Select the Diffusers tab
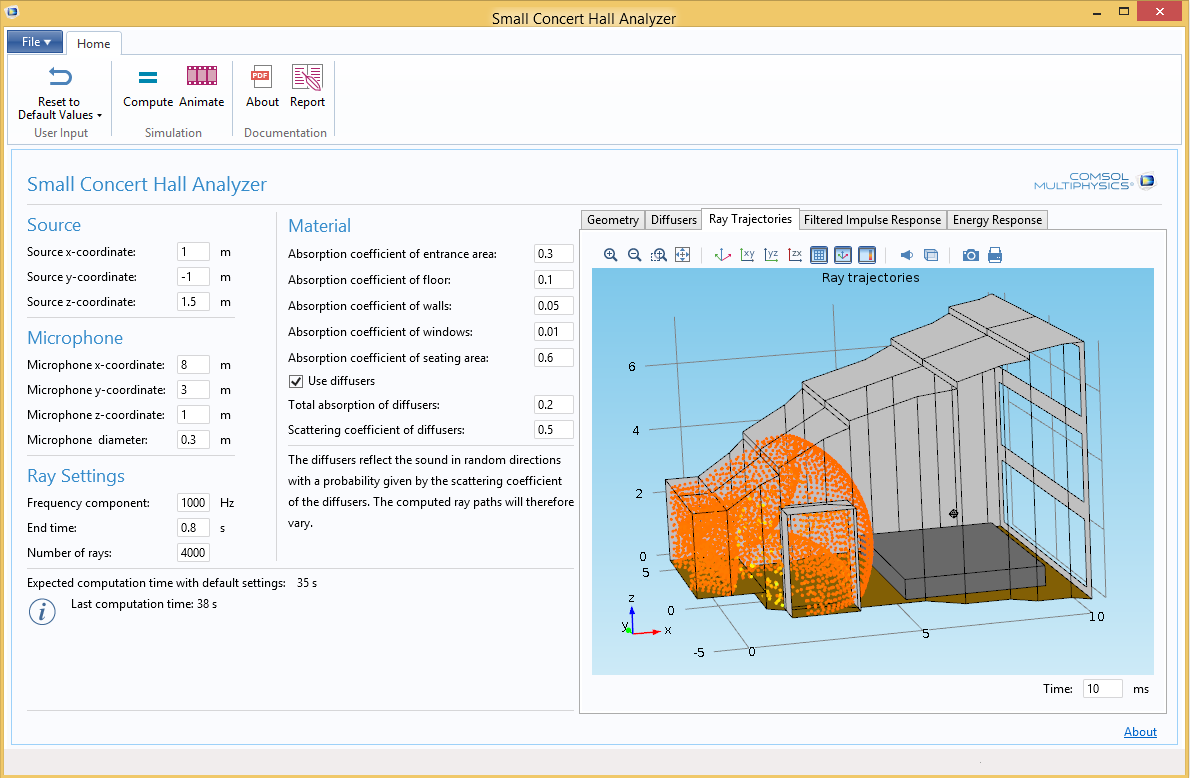The image size is (1190, 778). pyautogui.click(x=674, y=220)
